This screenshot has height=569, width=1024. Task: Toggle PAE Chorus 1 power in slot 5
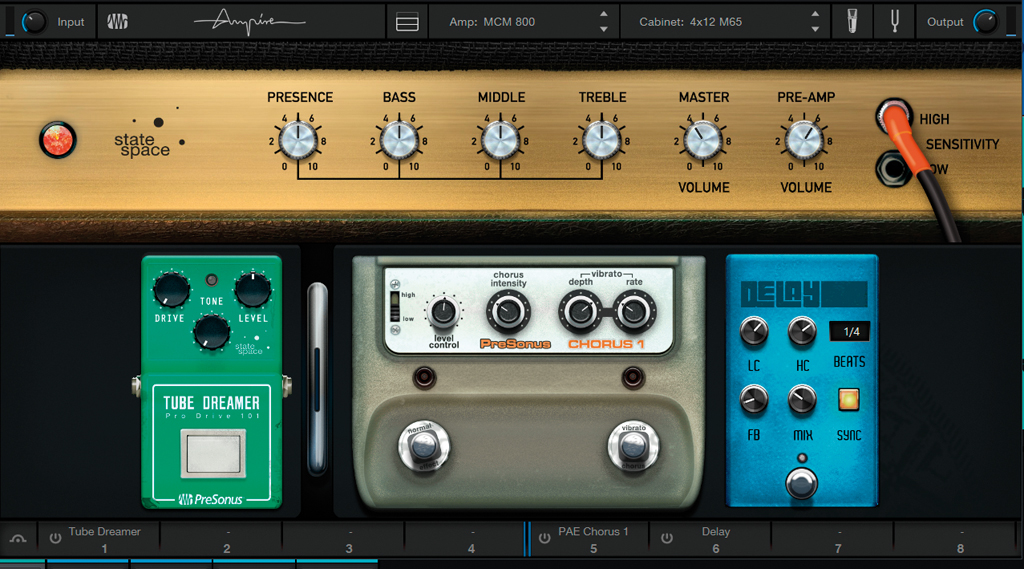(x=545, y=538)
